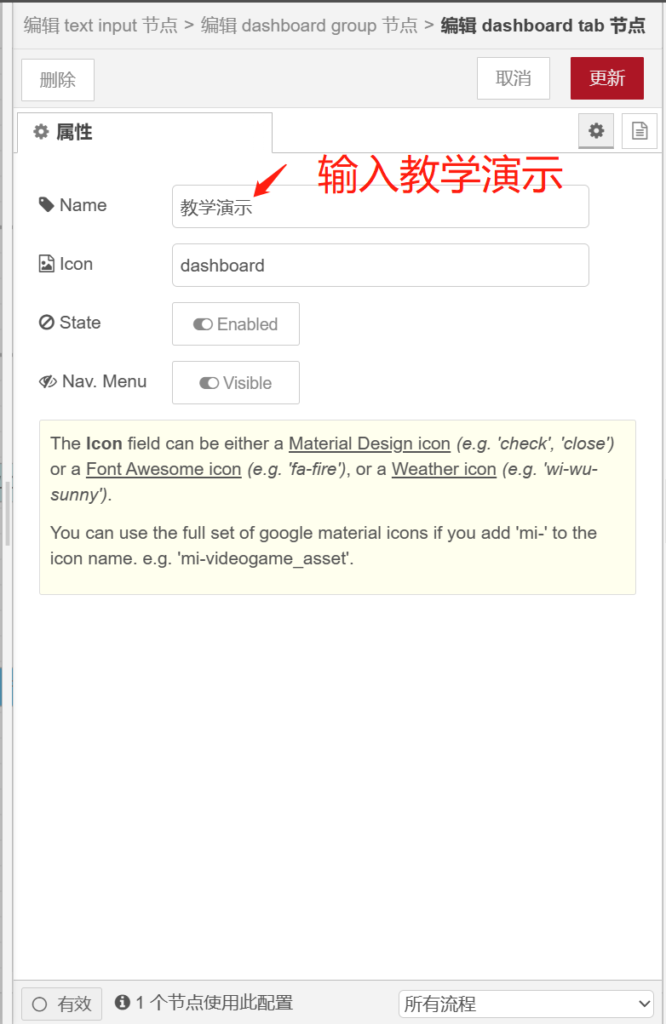666x1024 pixels.
Task: Click the Name field containing 教学演示
Action: click(x=380, y=207)
